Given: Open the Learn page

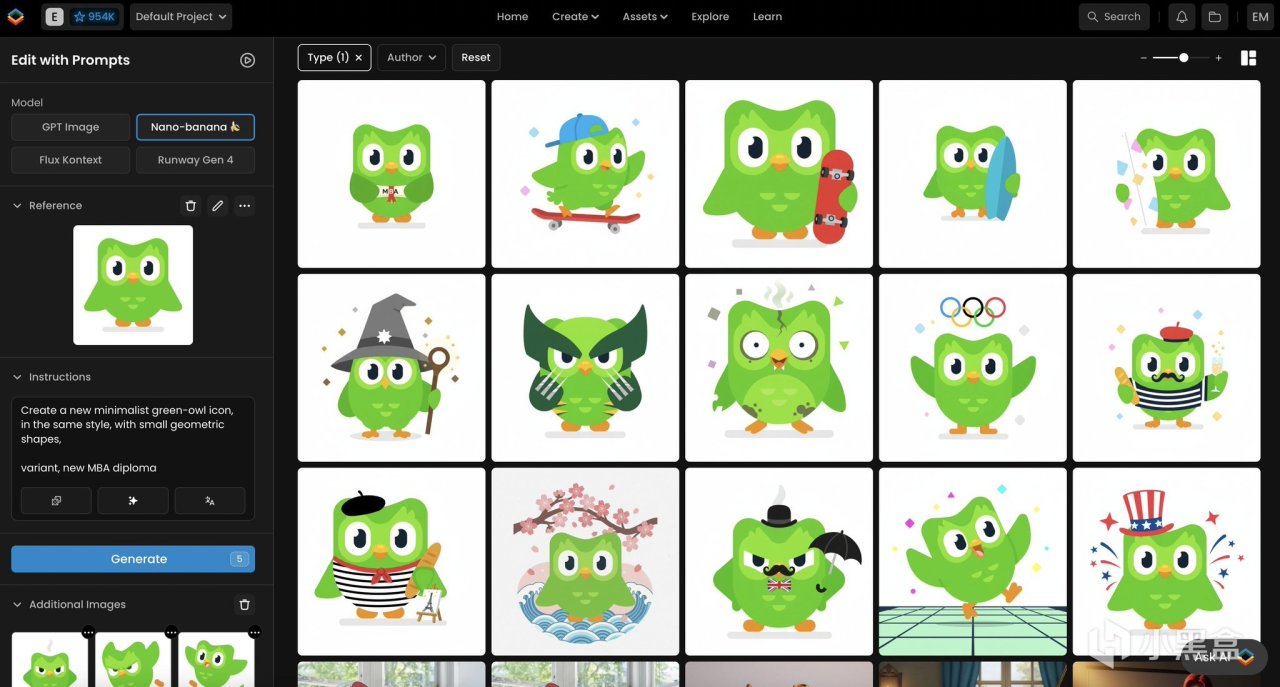Looking at the screenshot, I should (767, 16).
